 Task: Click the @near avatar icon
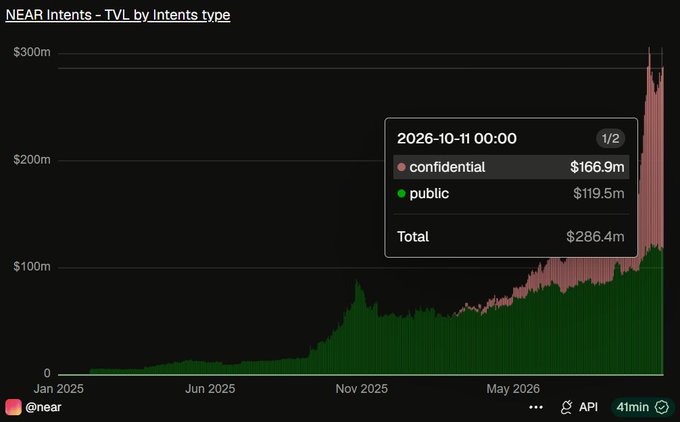pos(13,407)
